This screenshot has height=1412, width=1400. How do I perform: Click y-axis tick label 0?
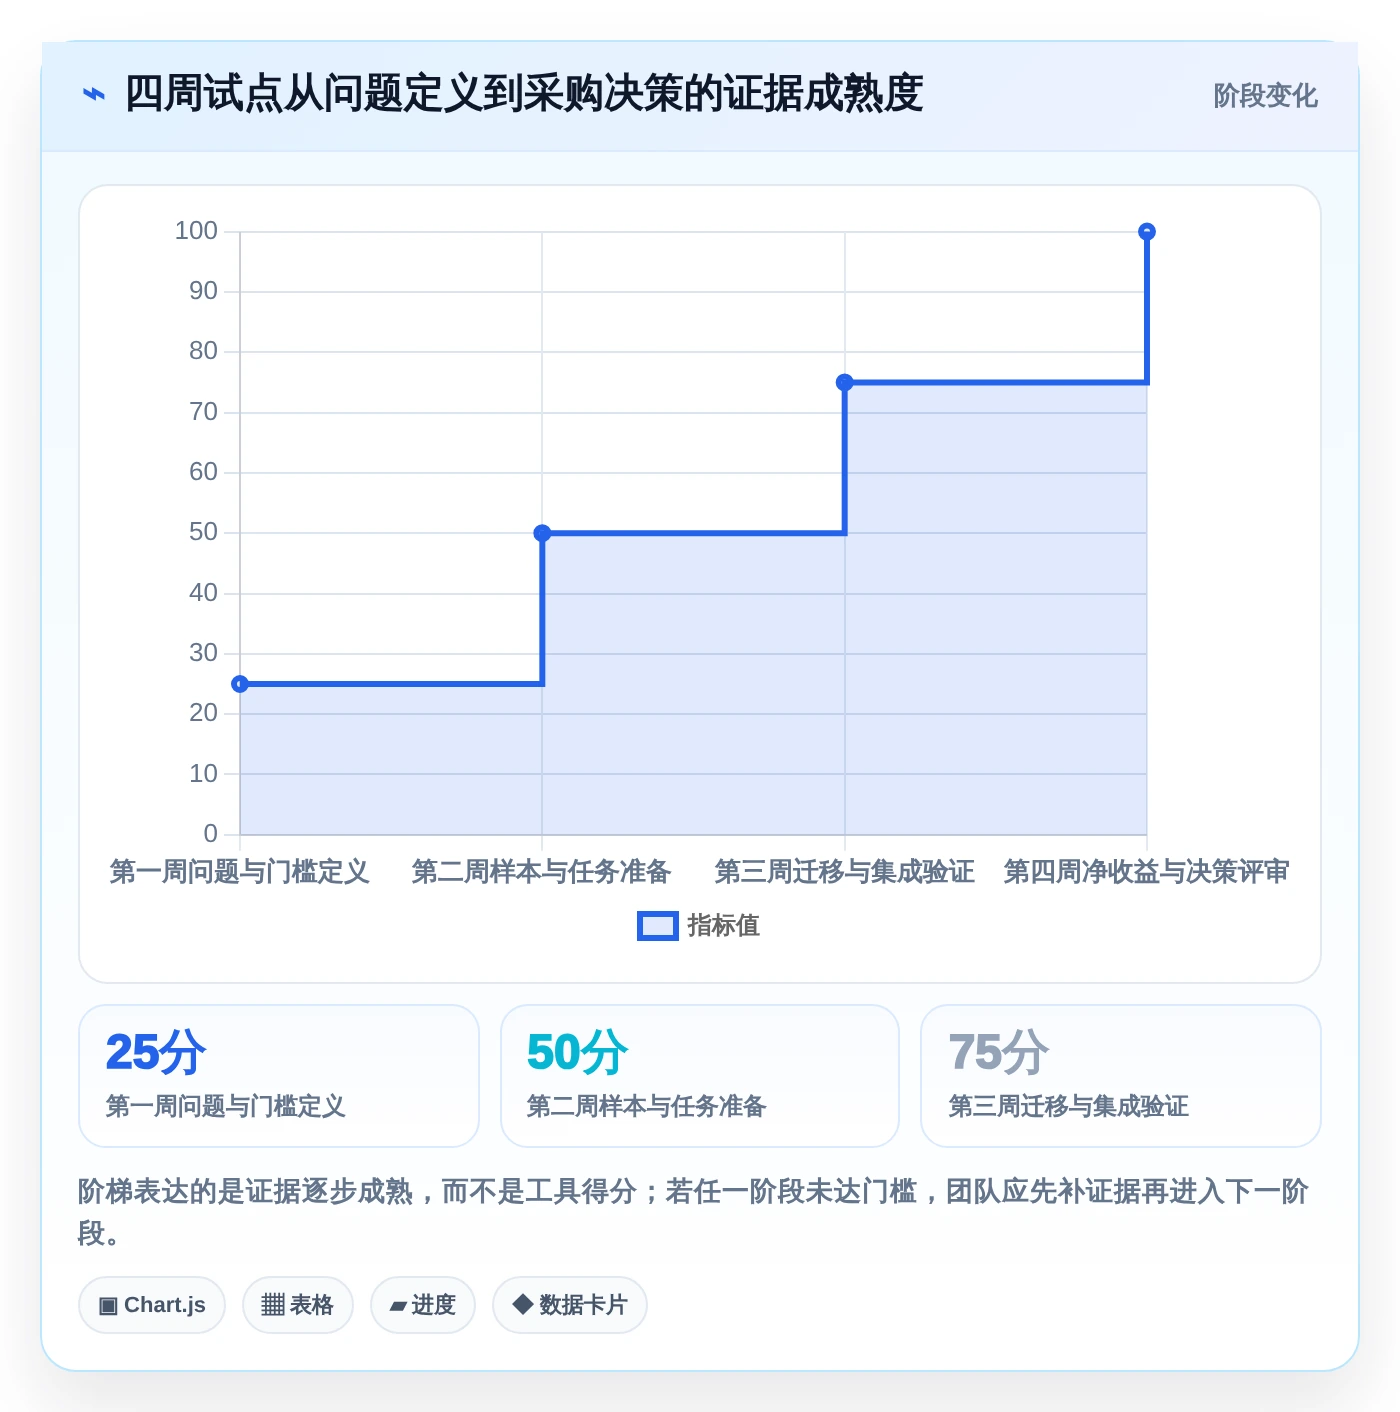[210, 834]
